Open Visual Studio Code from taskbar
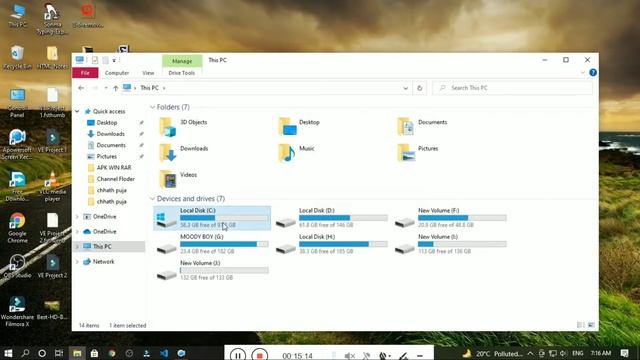 [164, 353]
